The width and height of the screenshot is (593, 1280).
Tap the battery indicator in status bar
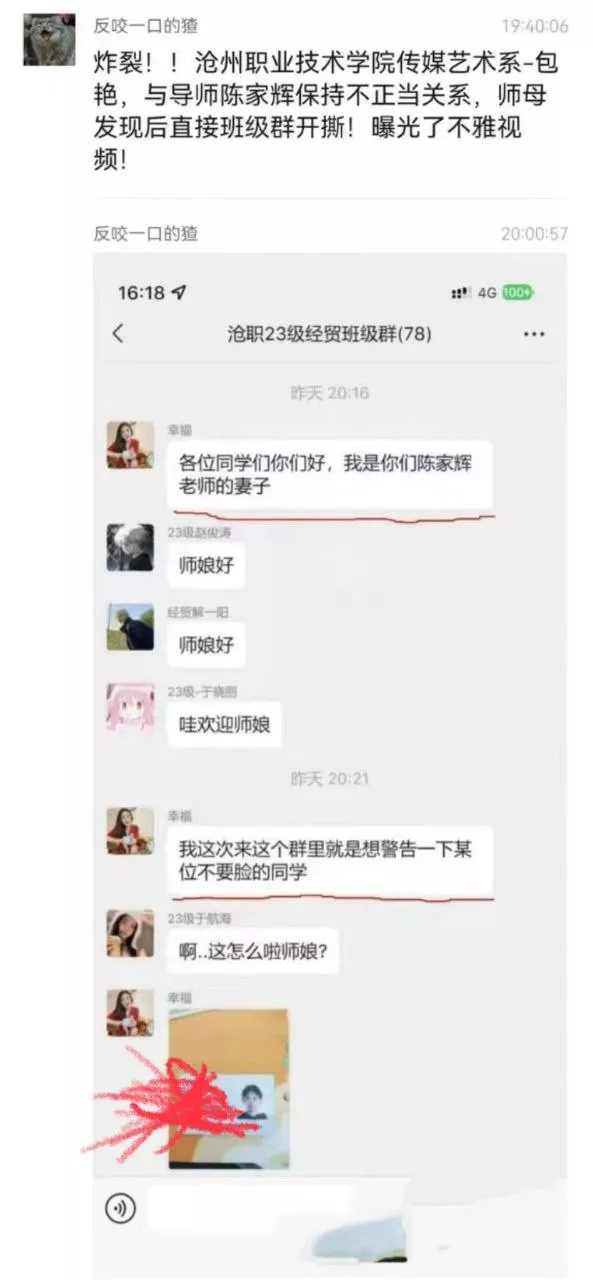coord(518,292)
